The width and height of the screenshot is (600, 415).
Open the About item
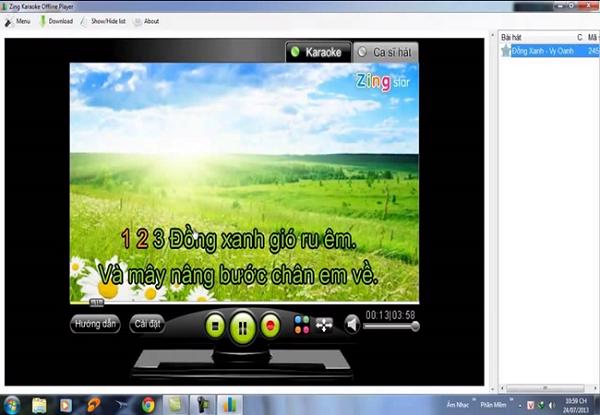146,21
